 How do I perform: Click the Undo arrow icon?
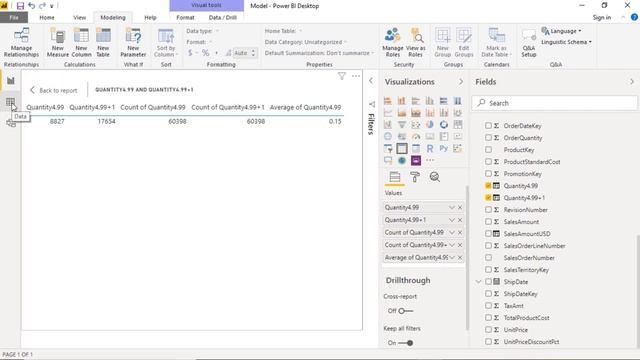tap(31, 6)
